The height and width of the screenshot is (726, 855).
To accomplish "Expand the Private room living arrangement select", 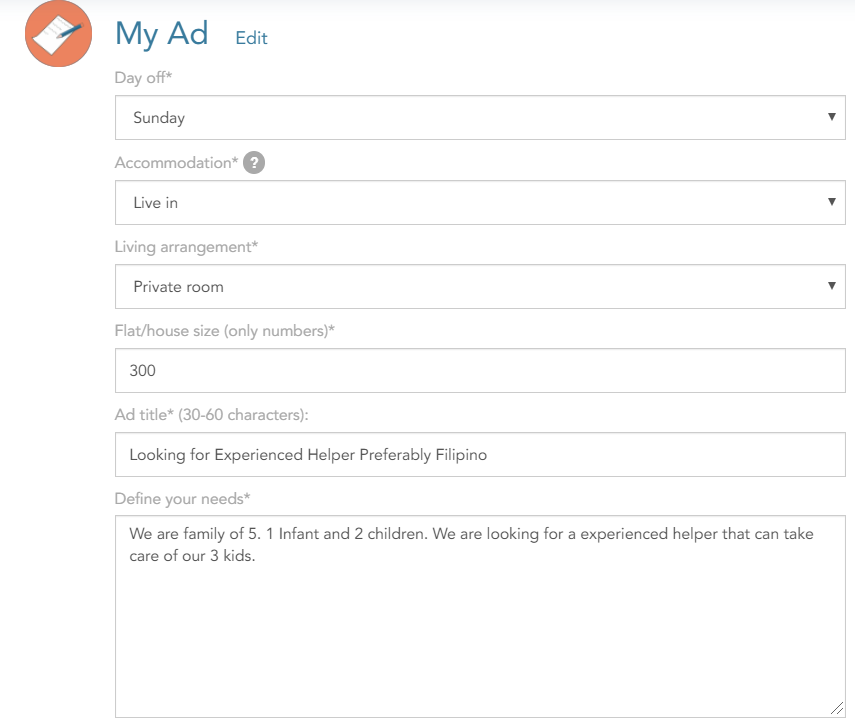I will (x=480, y=286).
